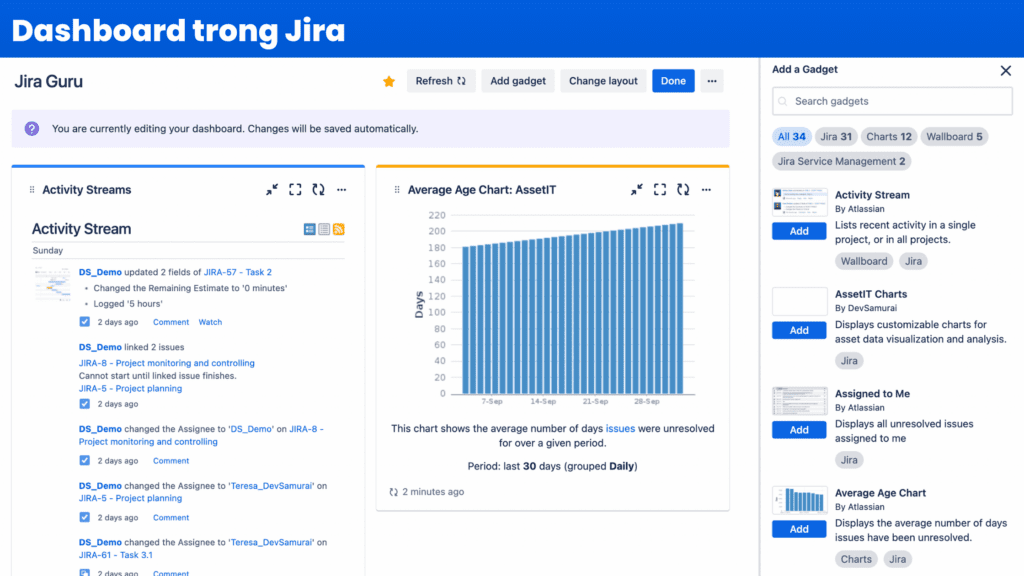
Task: Click issue type icon under JIRA-5 assignee change
Action: click(85, 517)
